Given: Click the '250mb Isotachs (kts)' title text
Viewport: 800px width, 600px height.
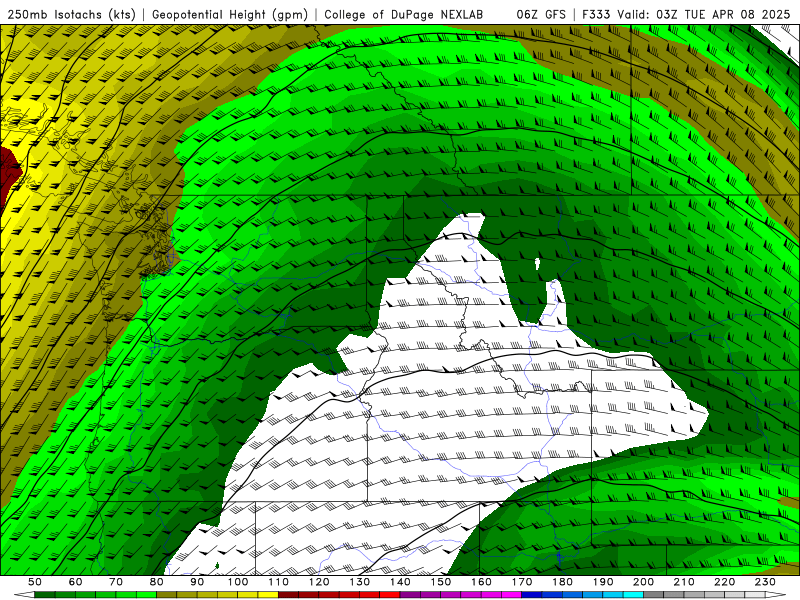Looking at the screenshot, I should coord(71,15).
